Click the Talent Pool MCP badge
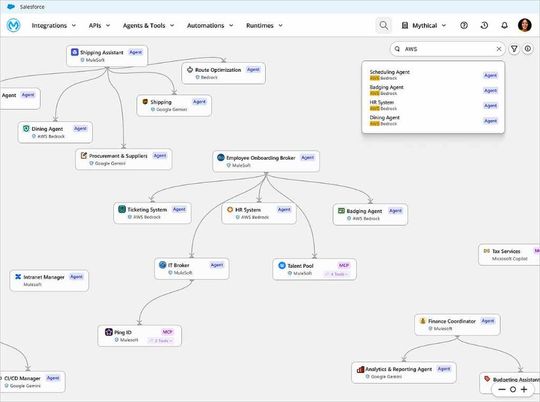The width and height of the screenshot is (540, 402). click(x=344, y=265)
